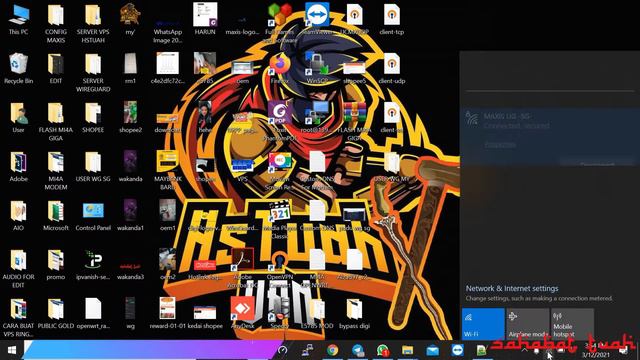Select the ipvanish-se... desktop icon
640x360 pixels.
(x=93, y=264)
